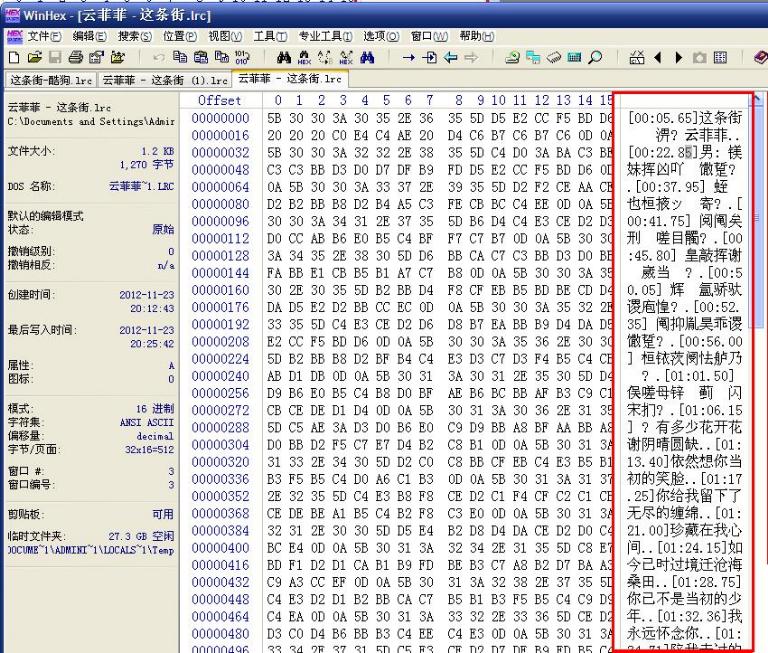This screenshot has width=768, height=653.
Task: Click the Open file folder icon
Action: click(35, 58)
